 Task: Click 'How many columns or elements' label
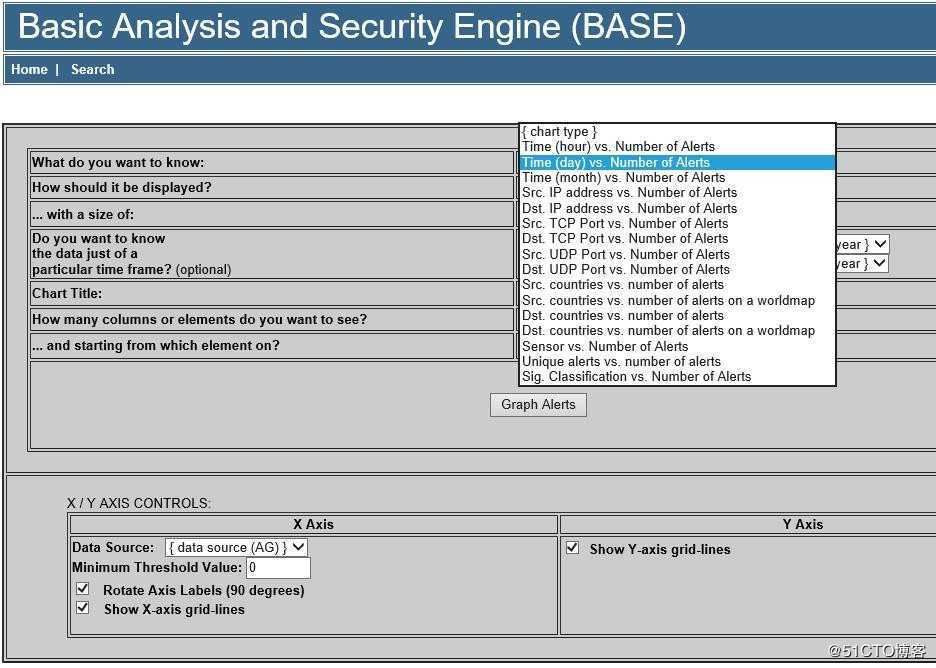pos(199,319)
